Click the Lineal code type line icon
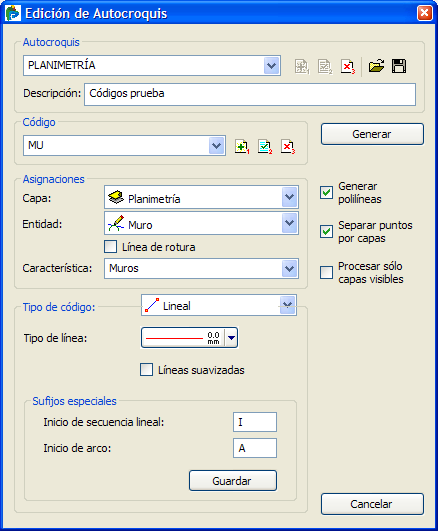The height and width of the screenshot is (531, 438). coord(152,305)
